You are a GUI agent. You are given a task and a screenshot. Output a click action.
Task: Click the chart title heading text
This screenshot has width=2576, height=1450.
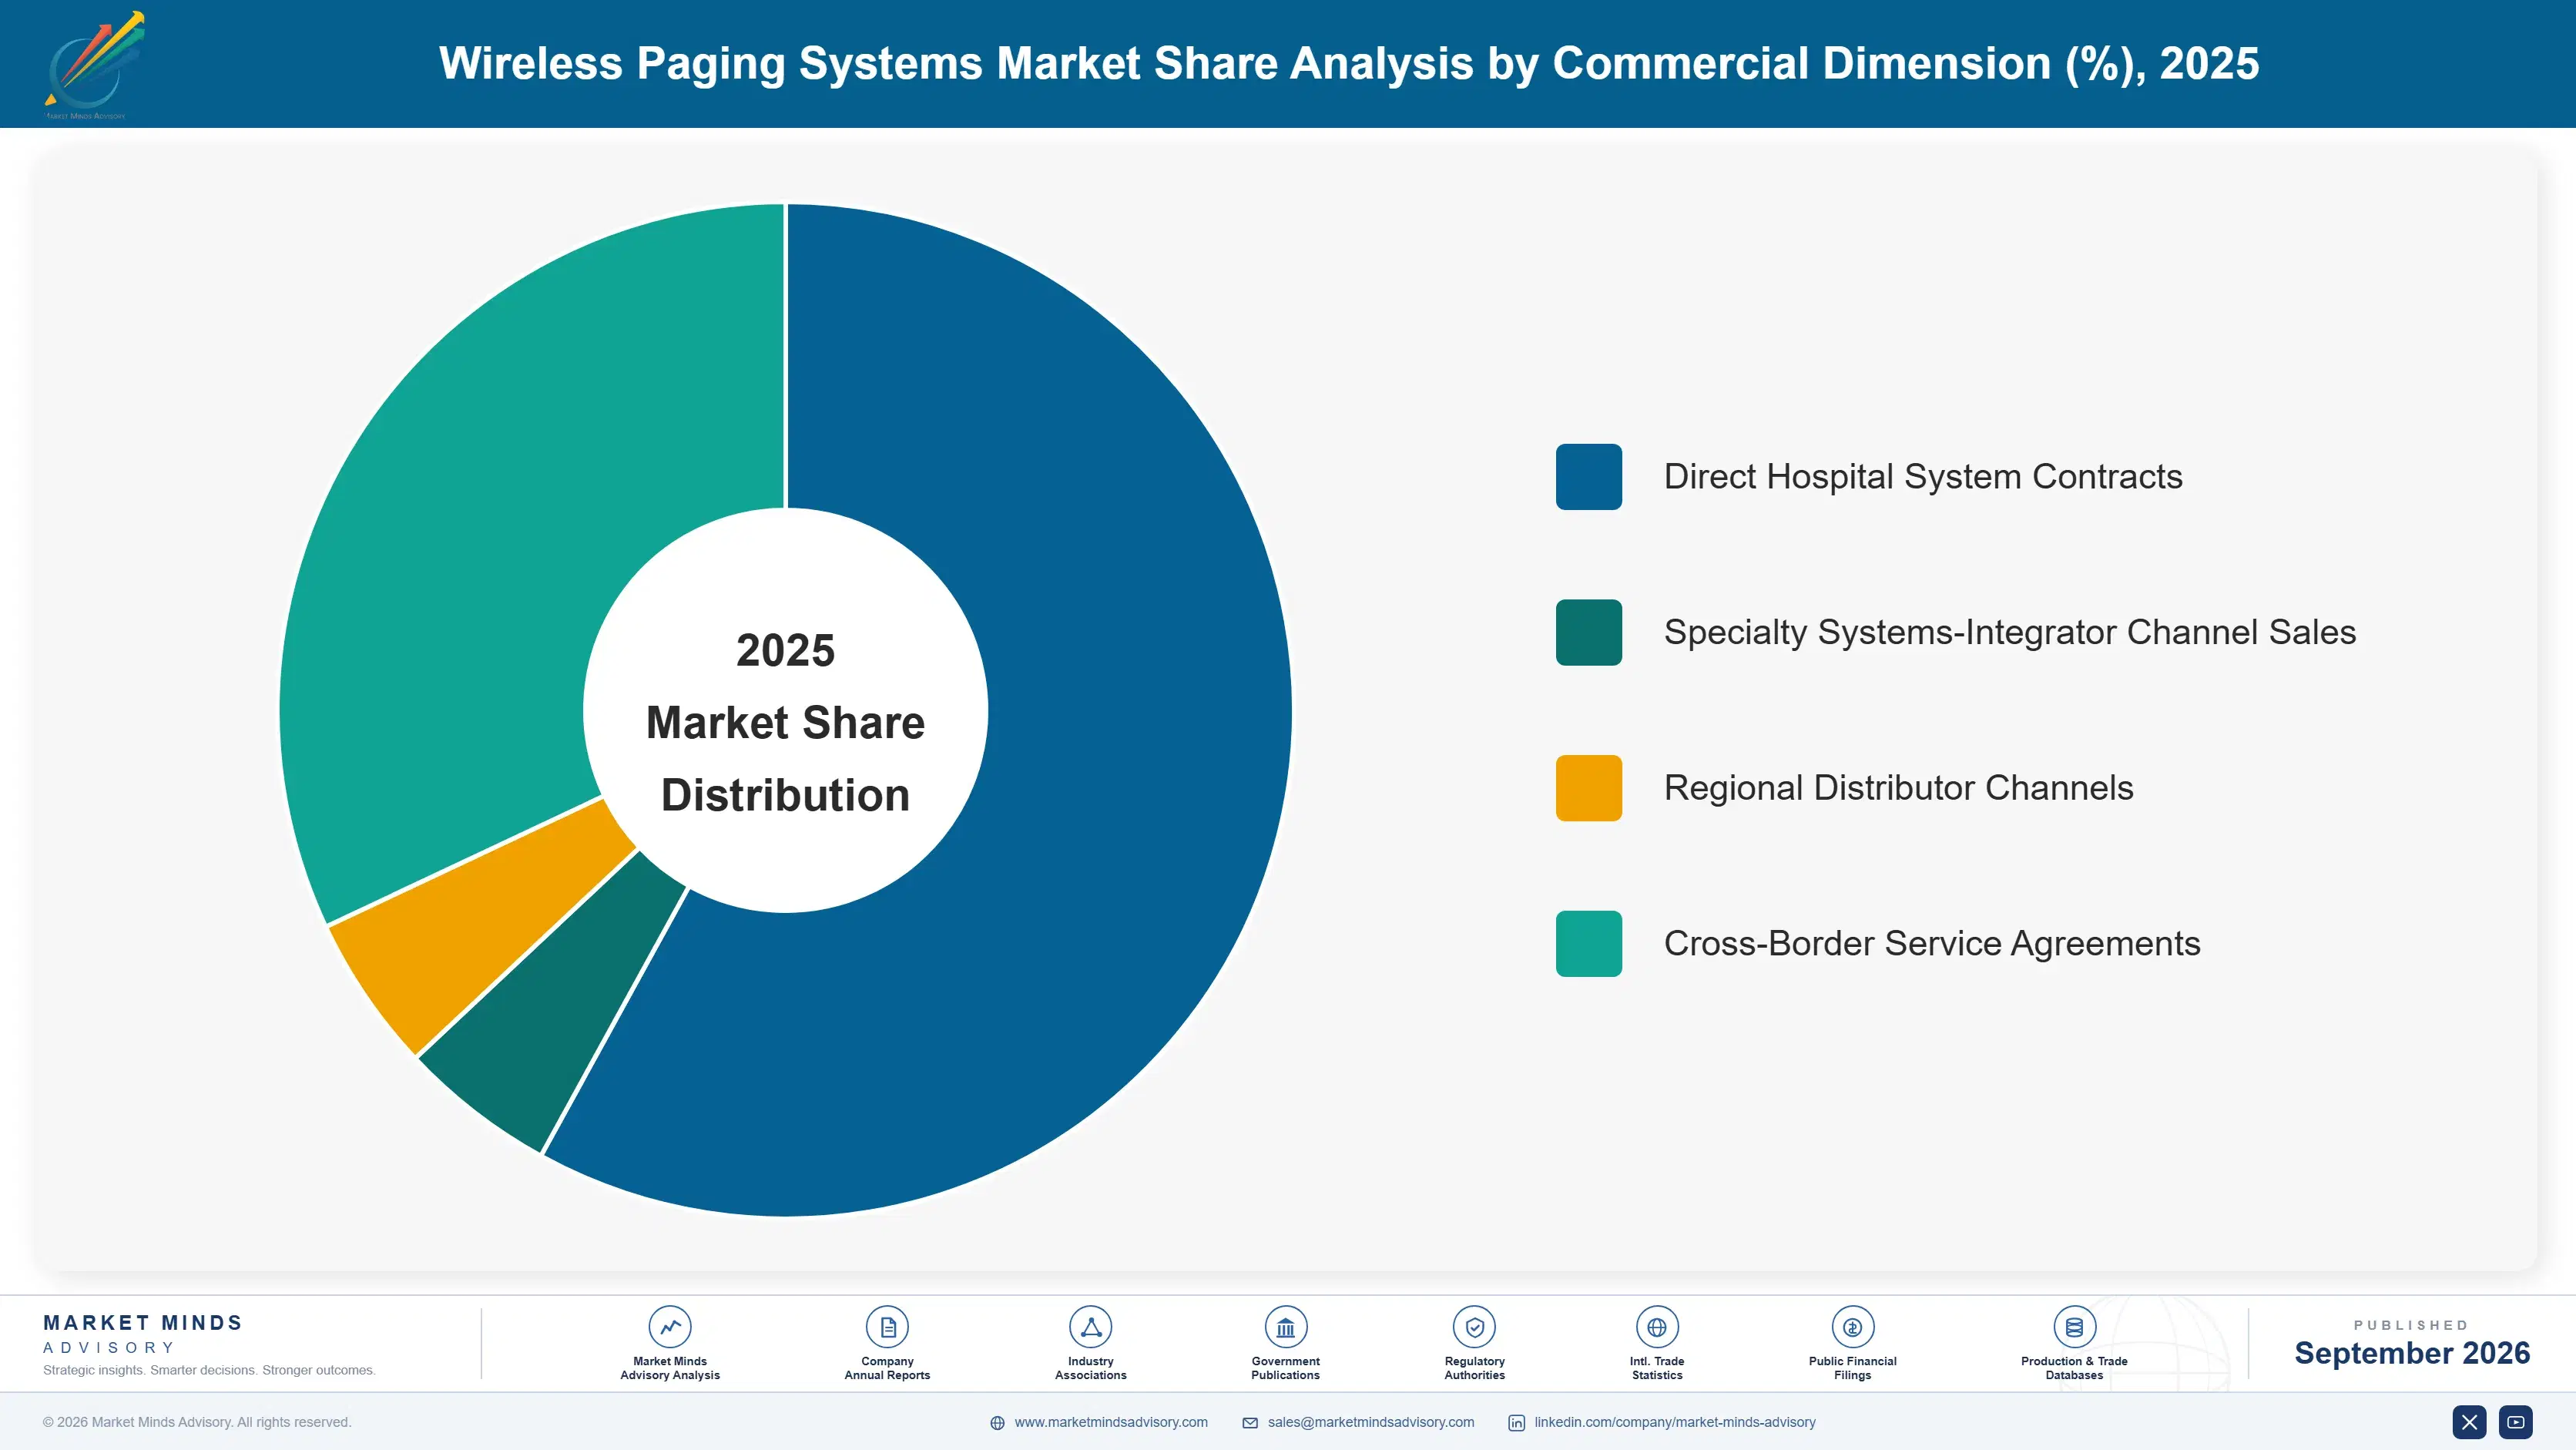[x=1348, y=63]
